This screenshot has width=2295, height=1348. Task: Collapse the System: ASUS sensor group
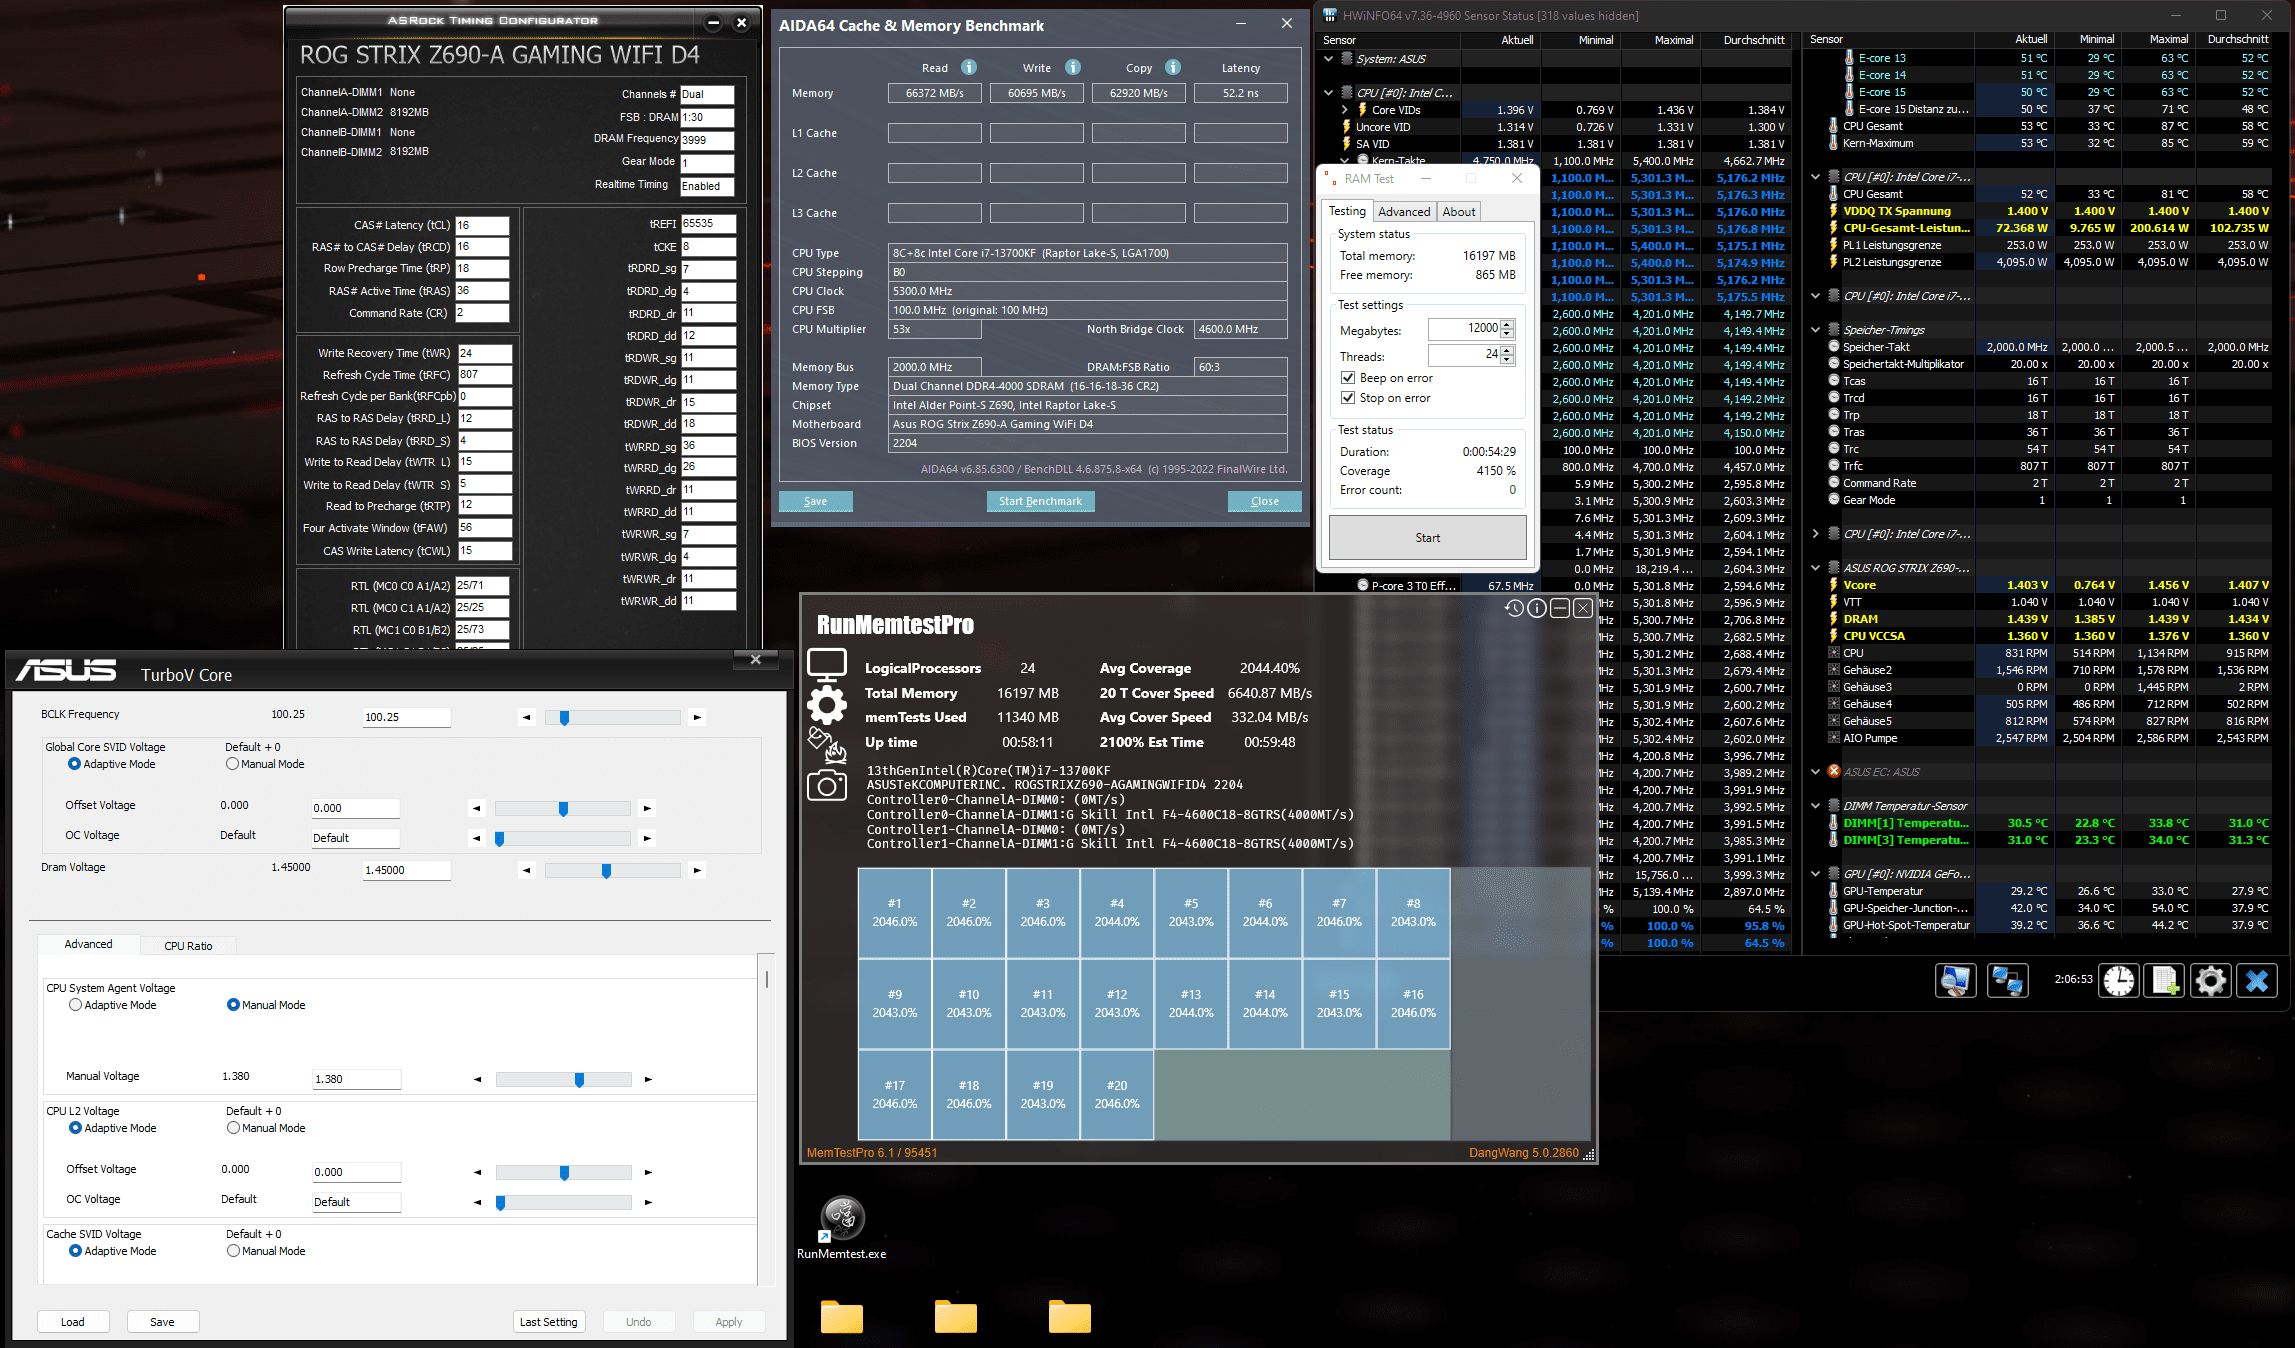1329,59
